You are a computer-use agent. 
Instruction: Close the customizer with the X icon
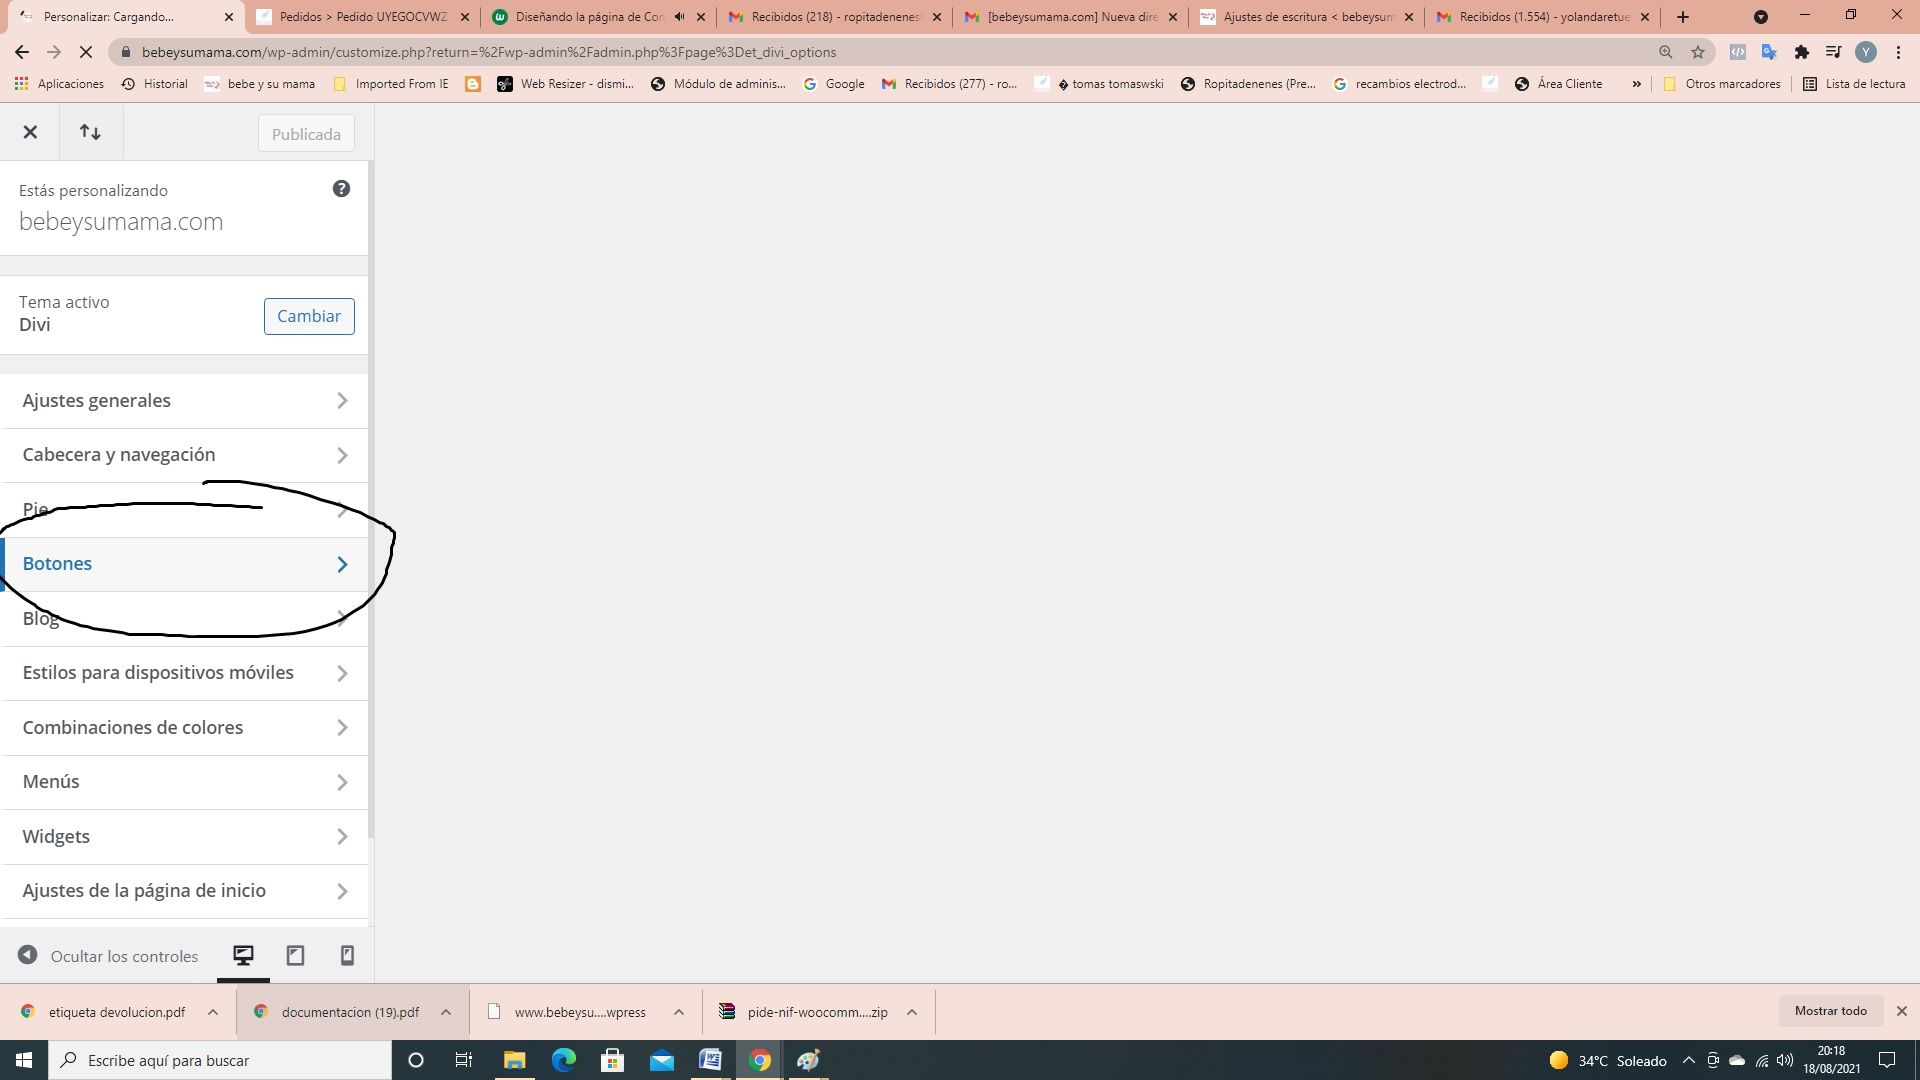coord(30,132)
